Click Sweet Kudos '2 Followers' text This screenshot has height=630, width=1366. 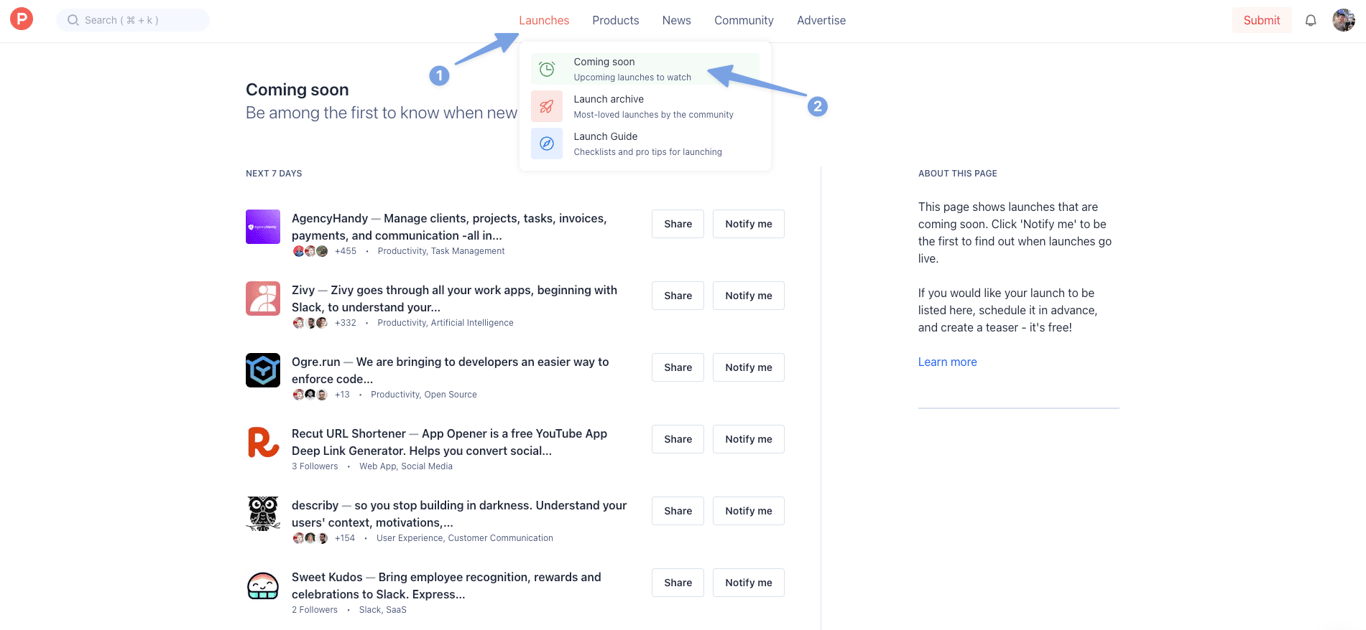315,610
